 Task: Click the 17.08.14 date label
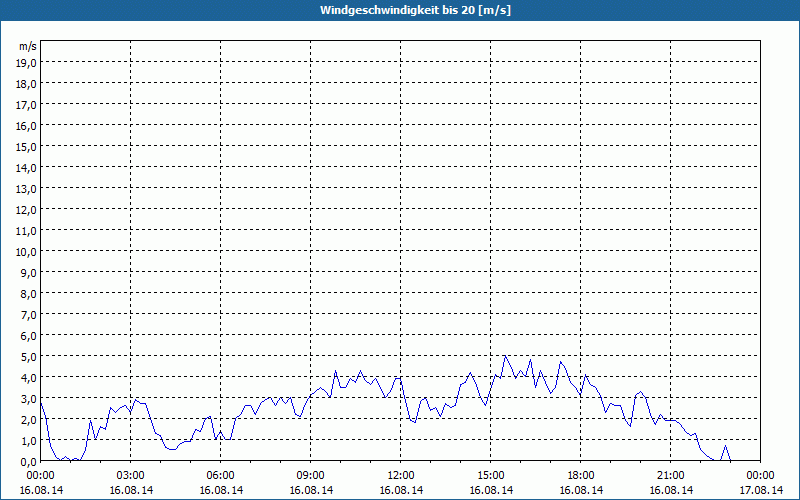761,490
